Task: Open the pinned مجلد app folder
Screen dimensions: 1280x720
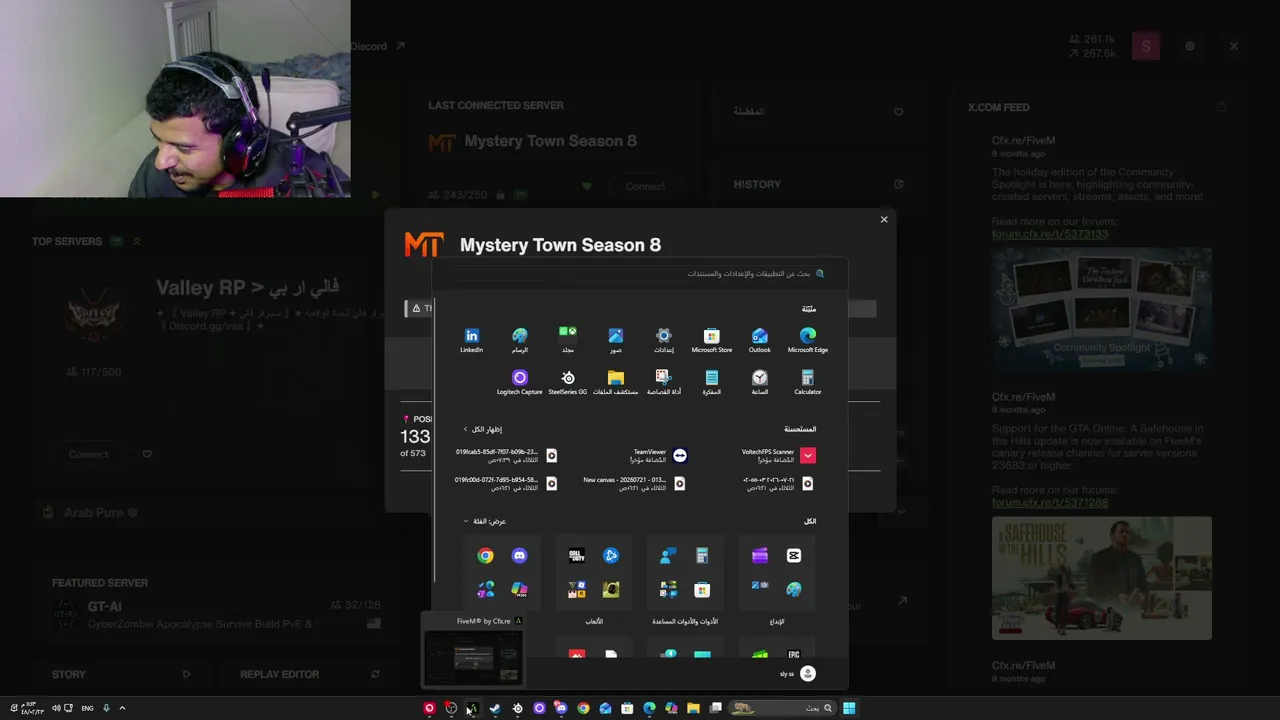Action: tap(568, 340)
